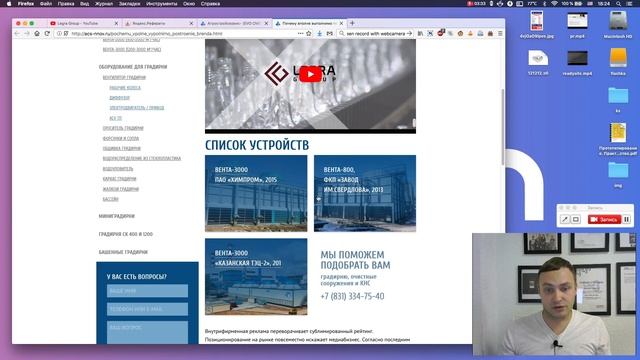This screenshot has height=360, width=640.
Task: Open the Firefox home page button
Action: 37,33
